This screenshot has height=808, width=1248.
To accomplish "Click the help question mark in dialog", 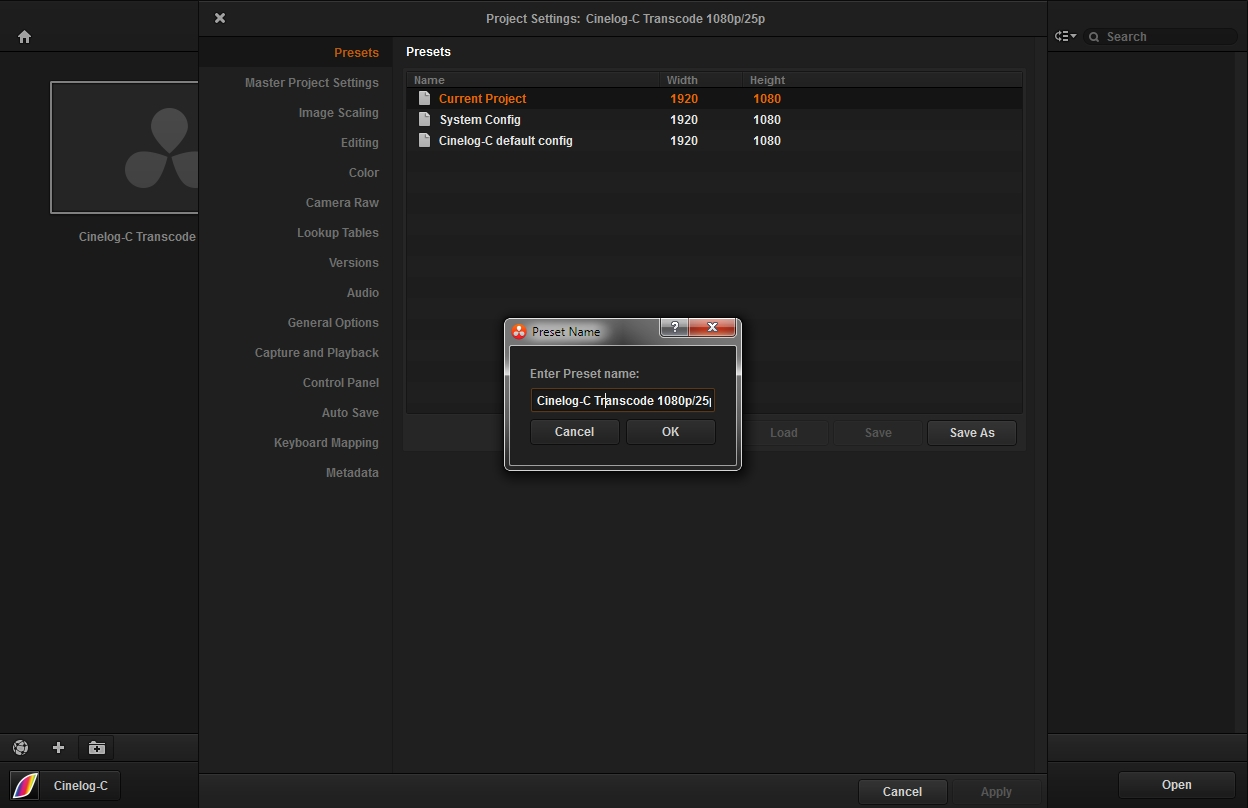I will click(x=674, y=327).
